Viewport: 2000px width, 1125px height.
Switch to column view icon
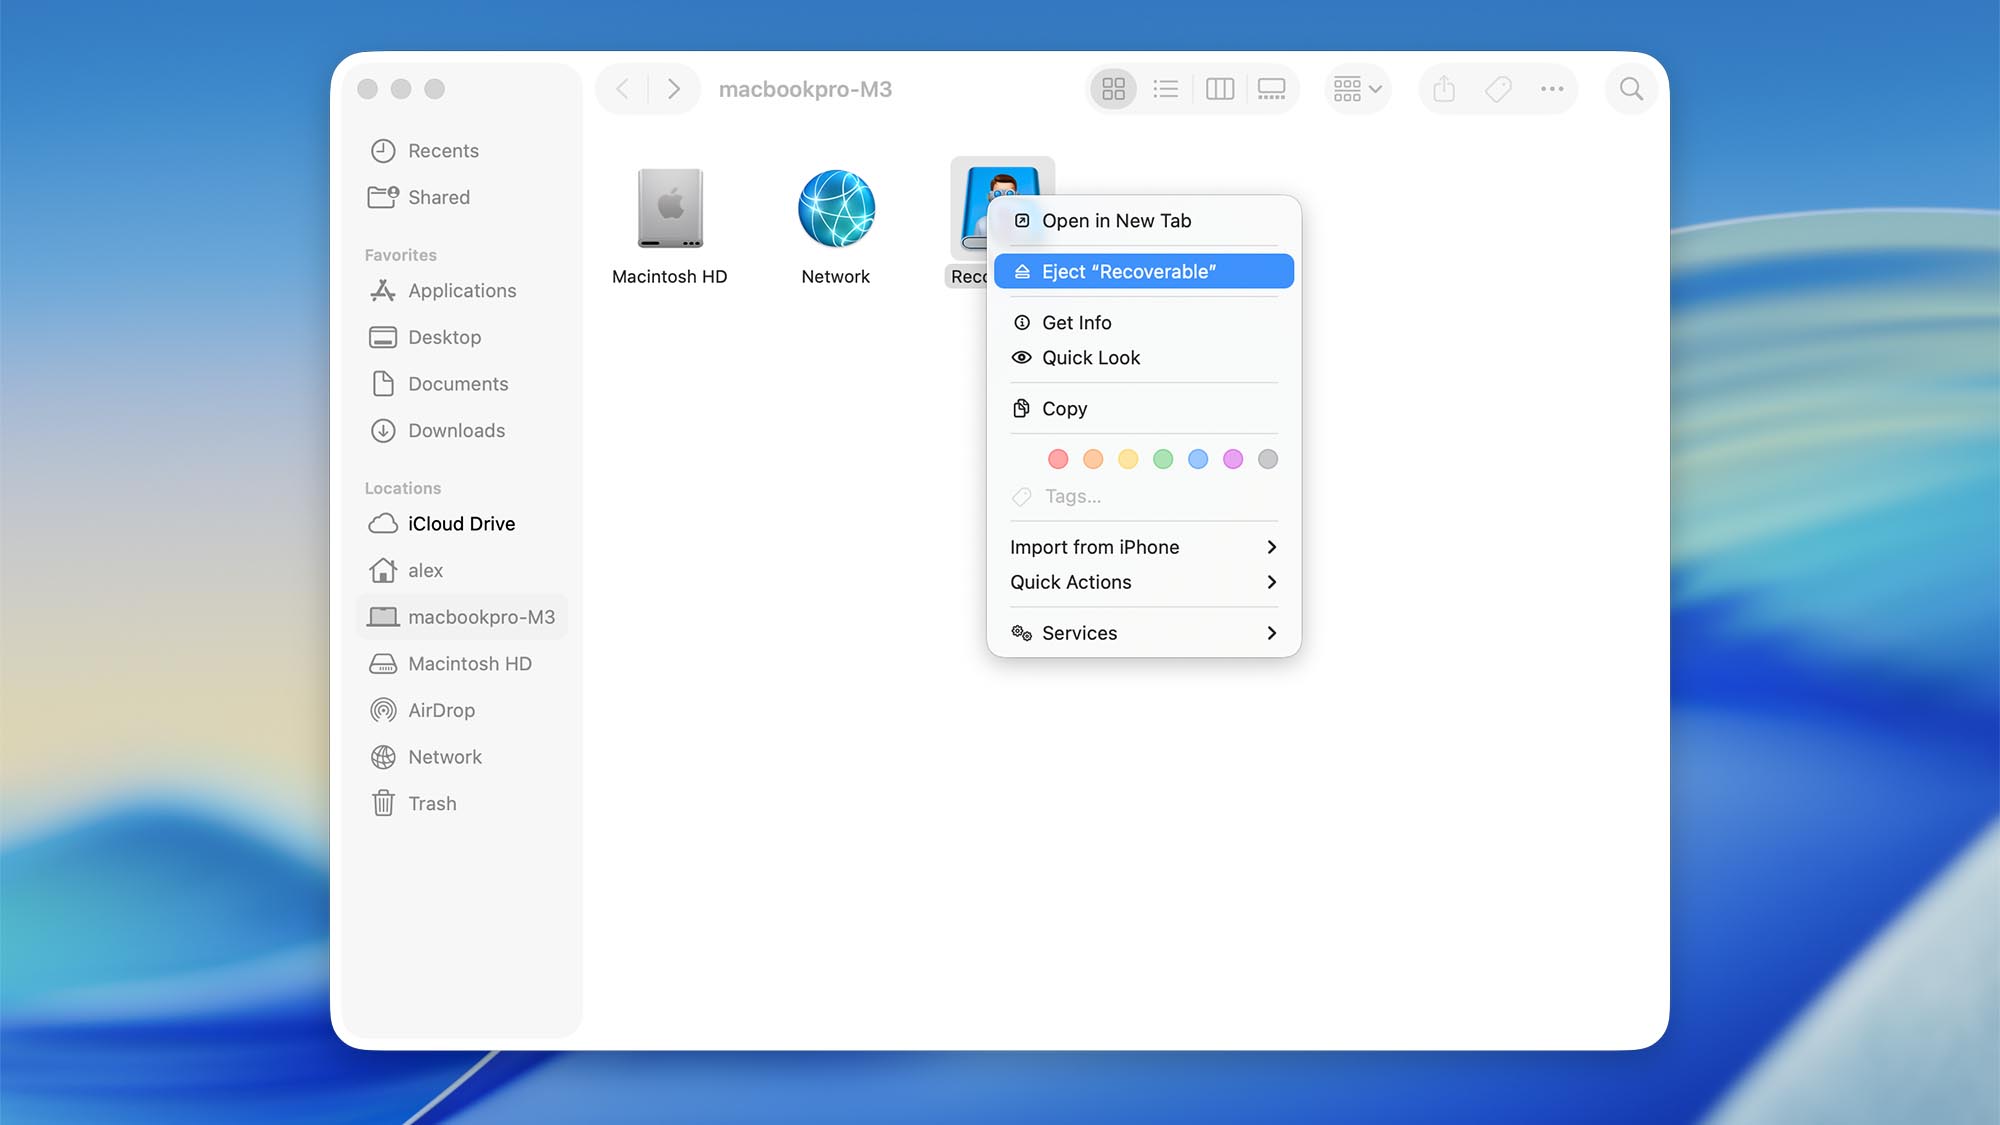[x=1219, y=90]
